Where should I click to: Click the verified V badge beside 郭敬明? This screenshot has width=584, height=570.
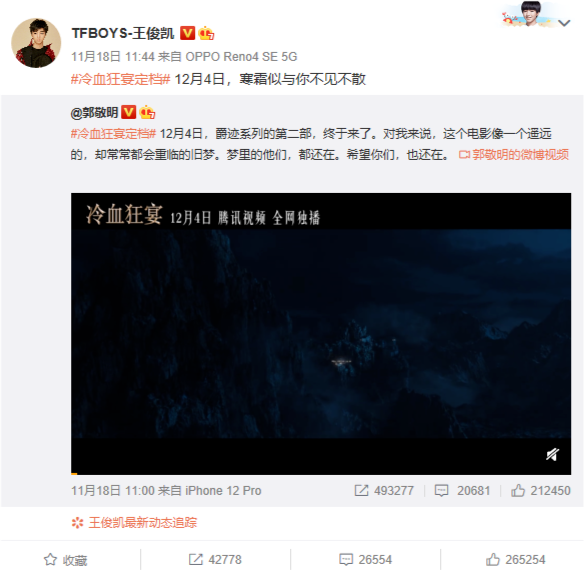click(x=128, y=112)
